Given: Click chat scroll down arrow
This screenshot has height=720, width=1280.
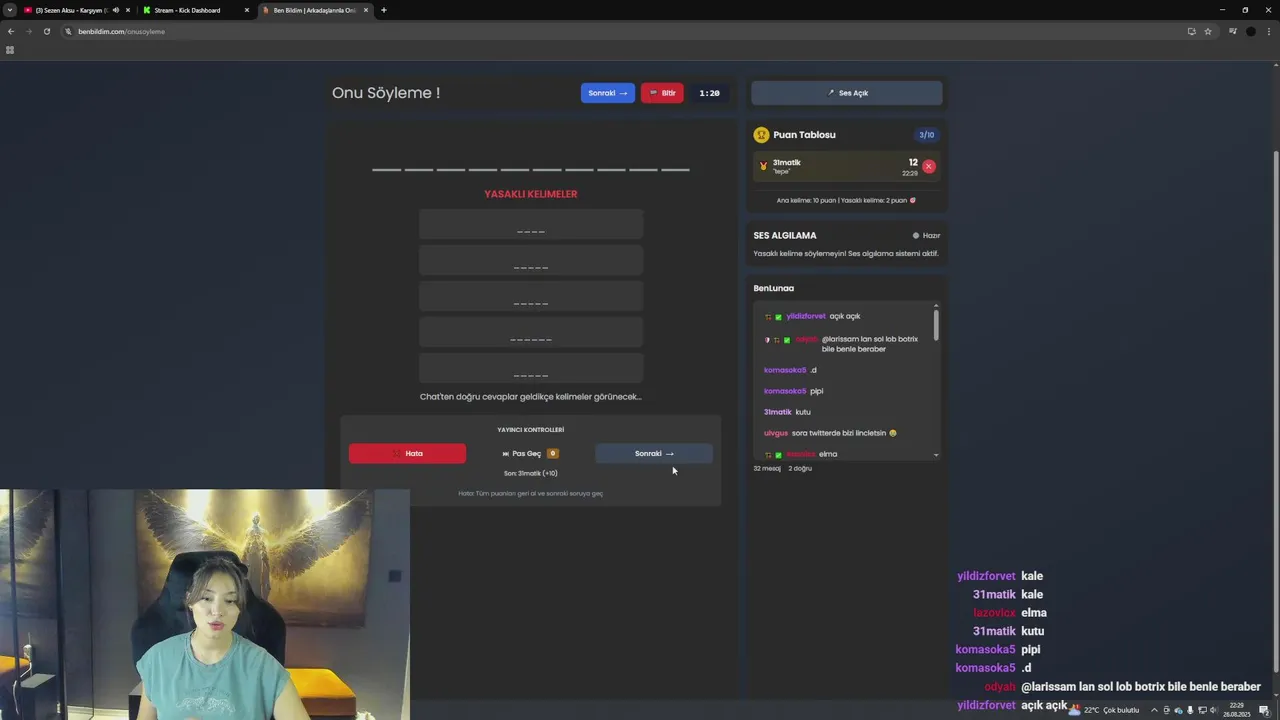Looking at the screenshot, I should coord(936,455).
